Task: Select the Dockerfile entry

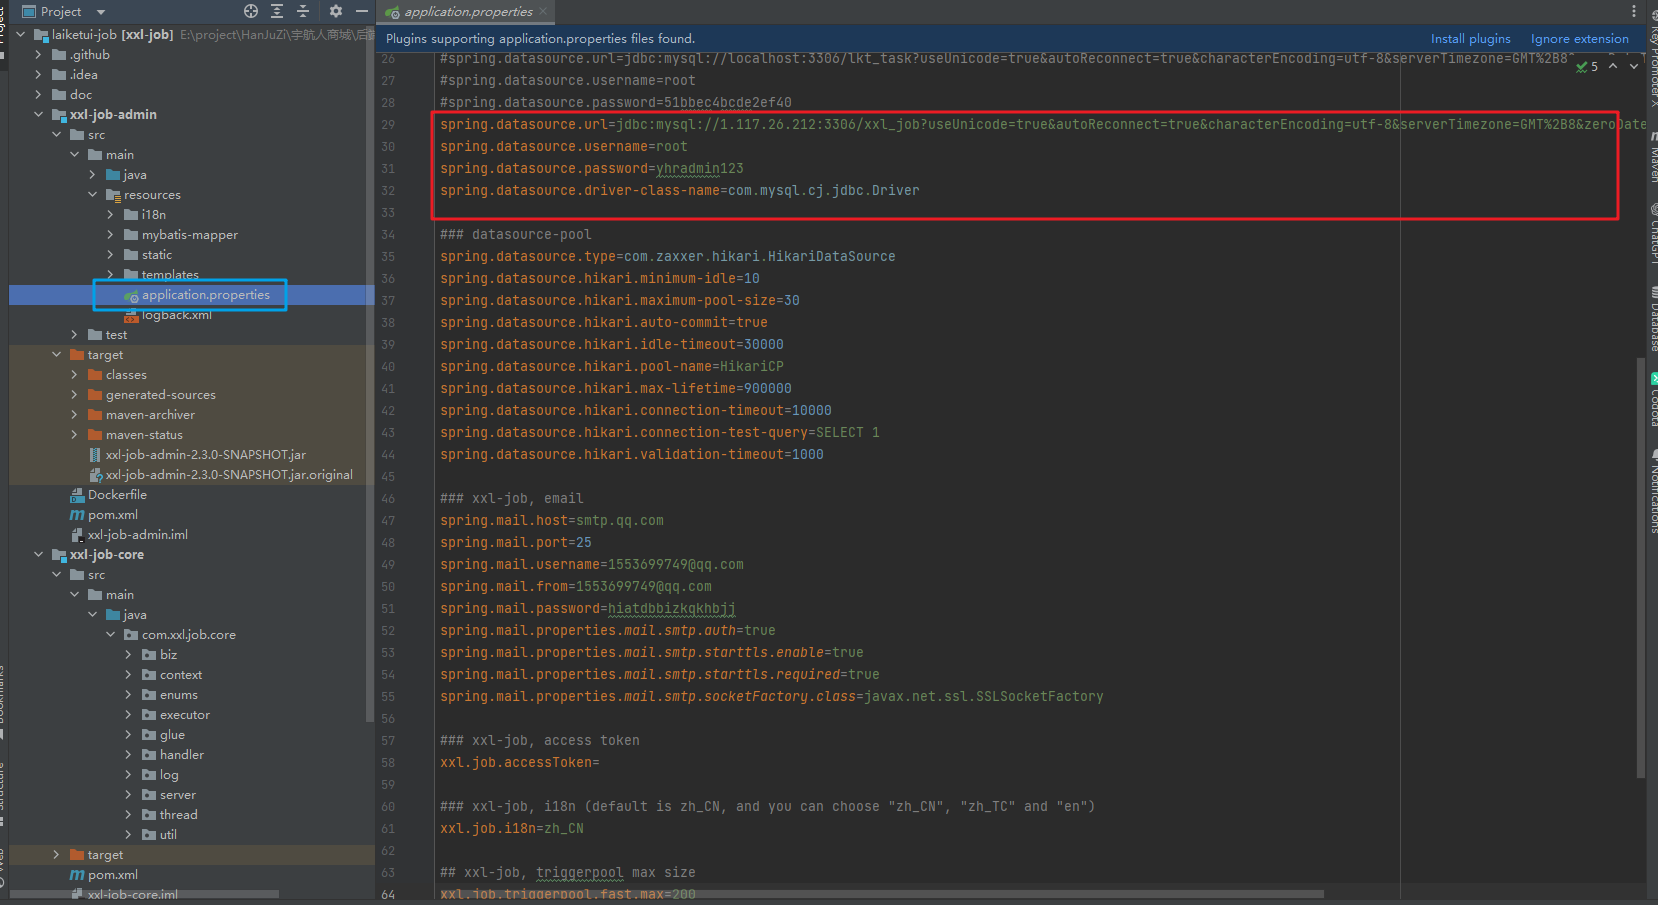Action: coord(117,495)
